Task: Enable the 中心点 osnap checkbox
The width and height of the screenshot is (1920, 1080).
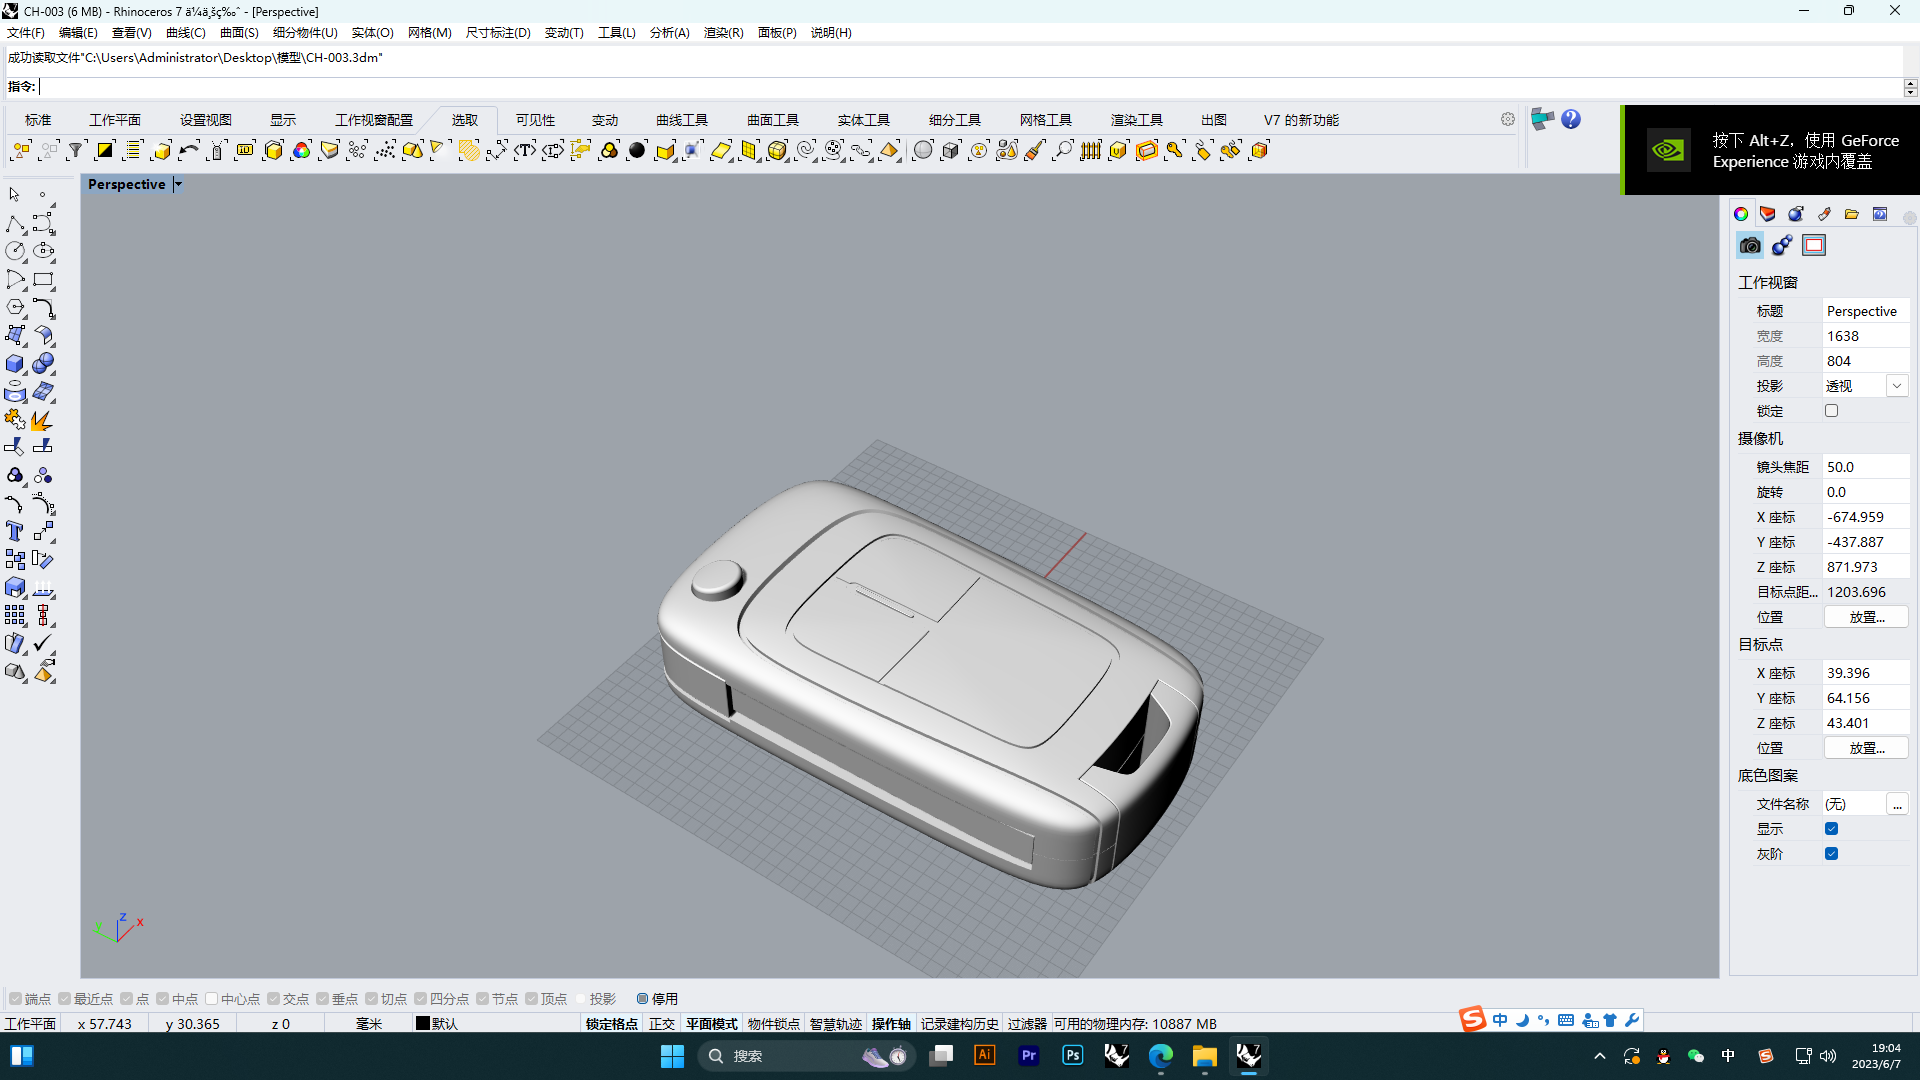Action: (x=211, y=999)
